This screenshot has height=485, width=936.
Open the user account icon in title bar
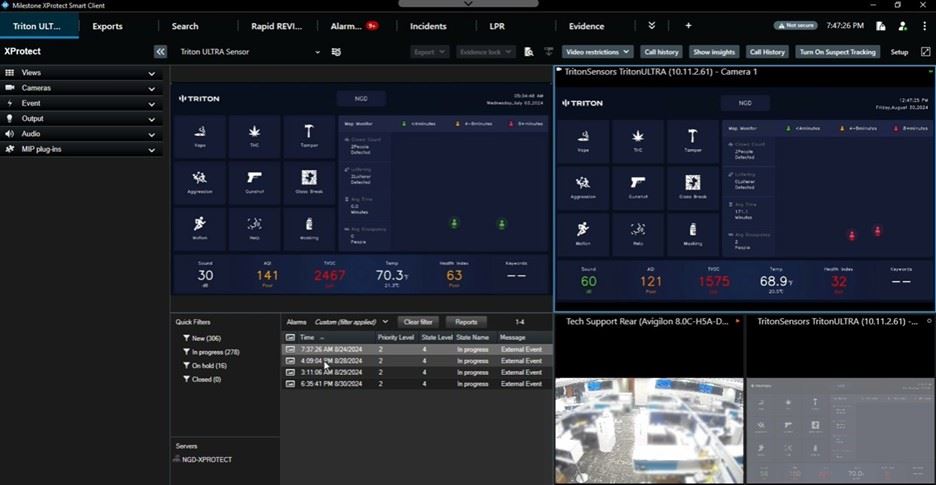tap(903, 26)
